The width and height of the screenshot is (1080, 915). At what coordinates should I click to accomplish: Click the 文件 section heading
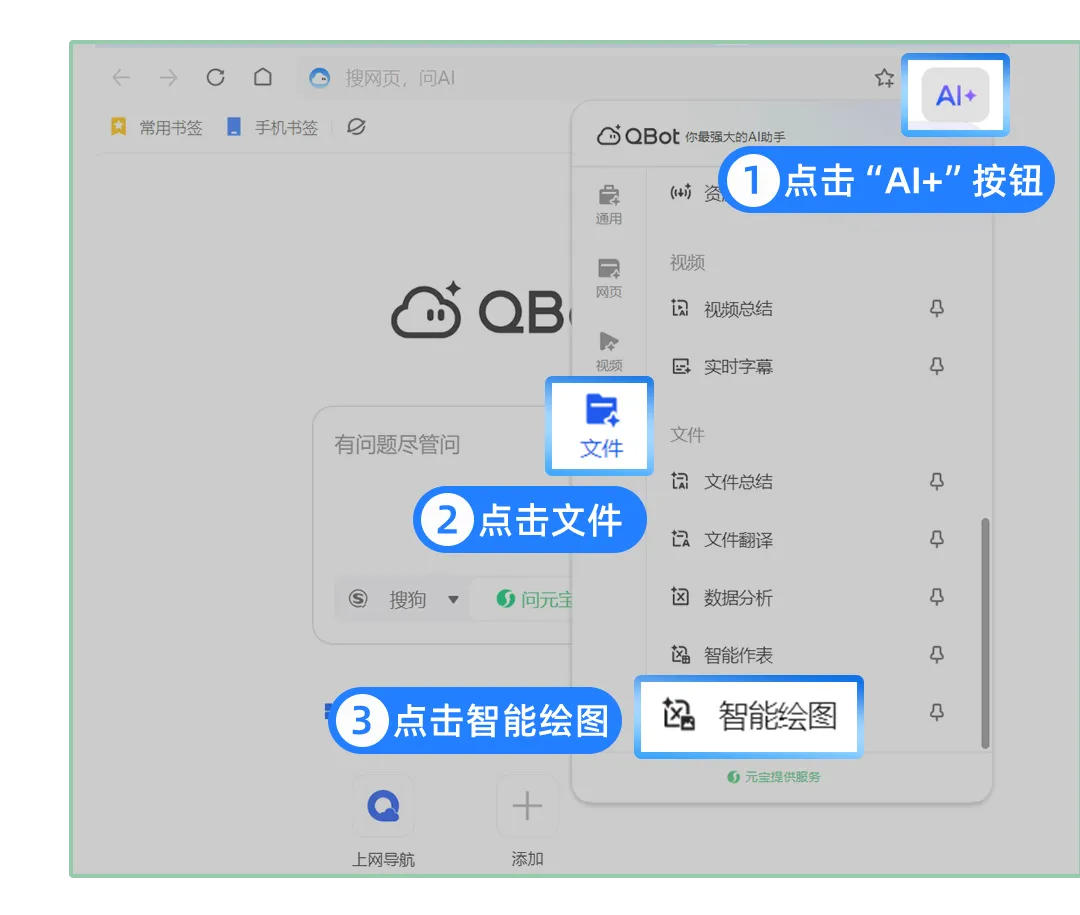pyautogui.click(x=687, y=435)
